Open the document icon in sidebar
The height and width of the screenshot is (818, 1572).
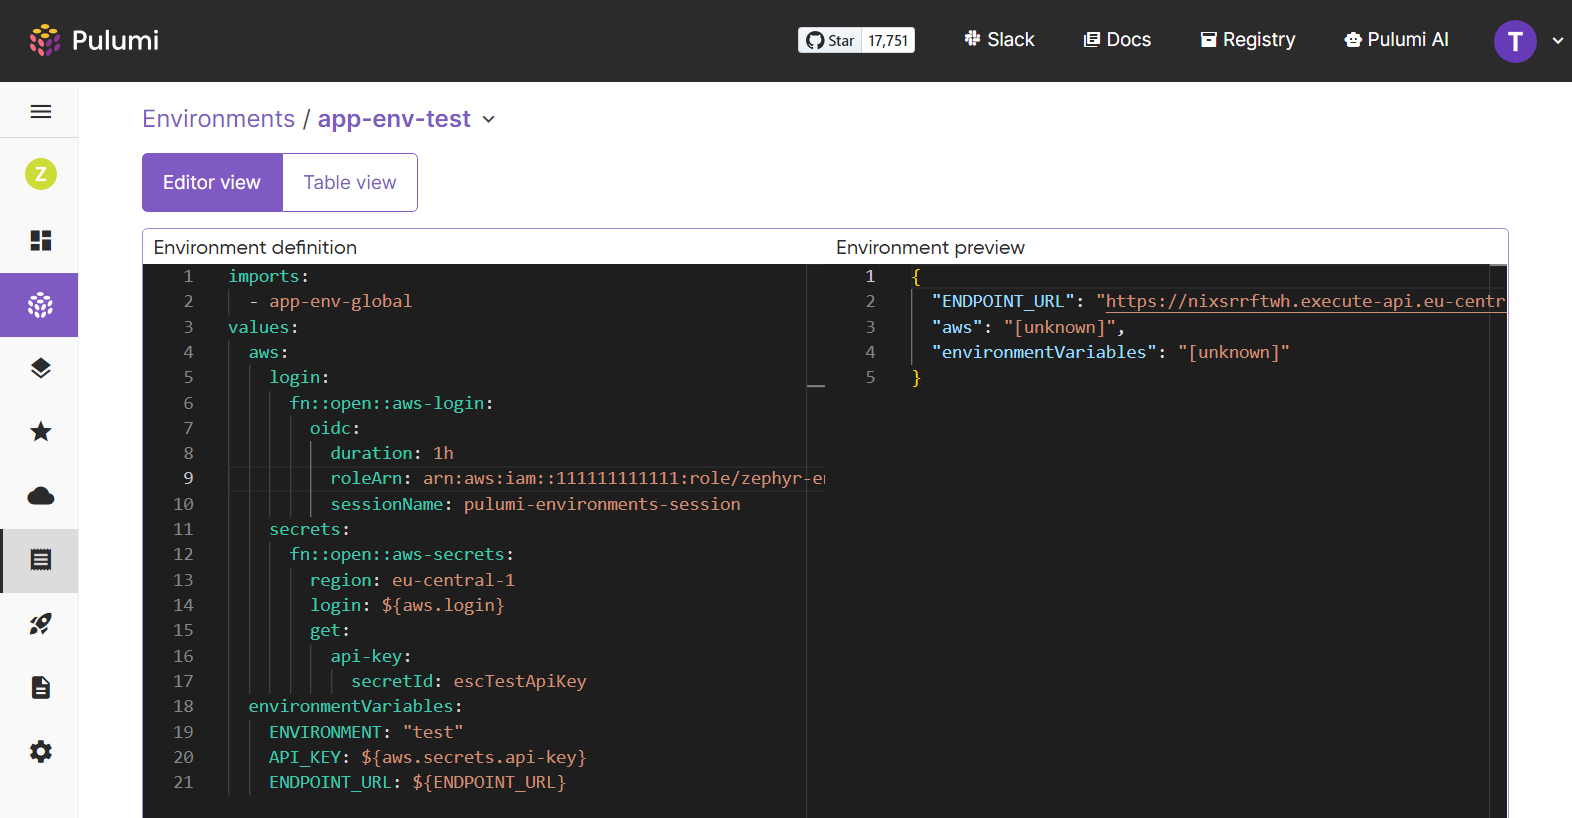point(40,688)
